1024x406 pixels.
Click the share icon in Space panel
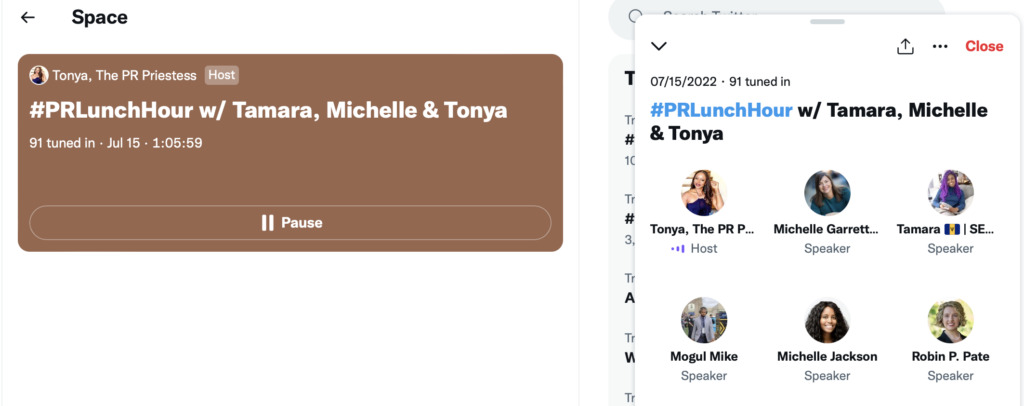(905, 46)
